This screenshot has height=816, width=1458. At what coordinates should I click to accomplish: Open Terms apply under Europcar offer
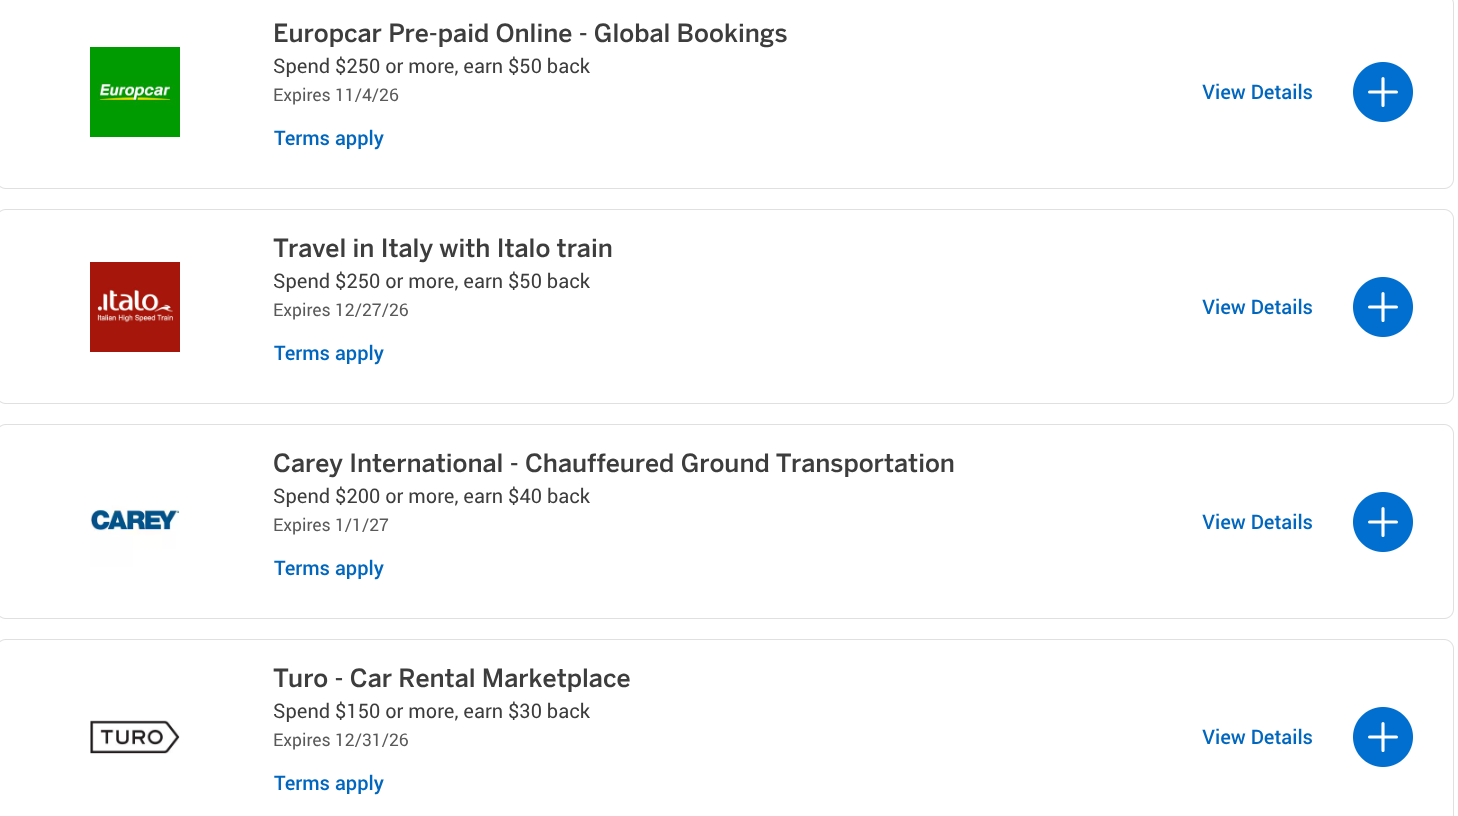pyautogui.click(x=329, y=139)
